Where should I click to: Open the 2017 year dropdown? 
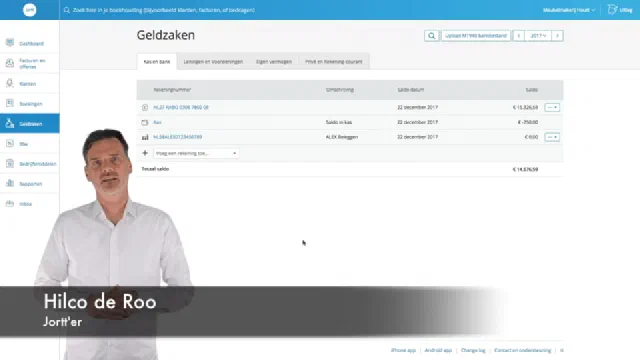538,36
